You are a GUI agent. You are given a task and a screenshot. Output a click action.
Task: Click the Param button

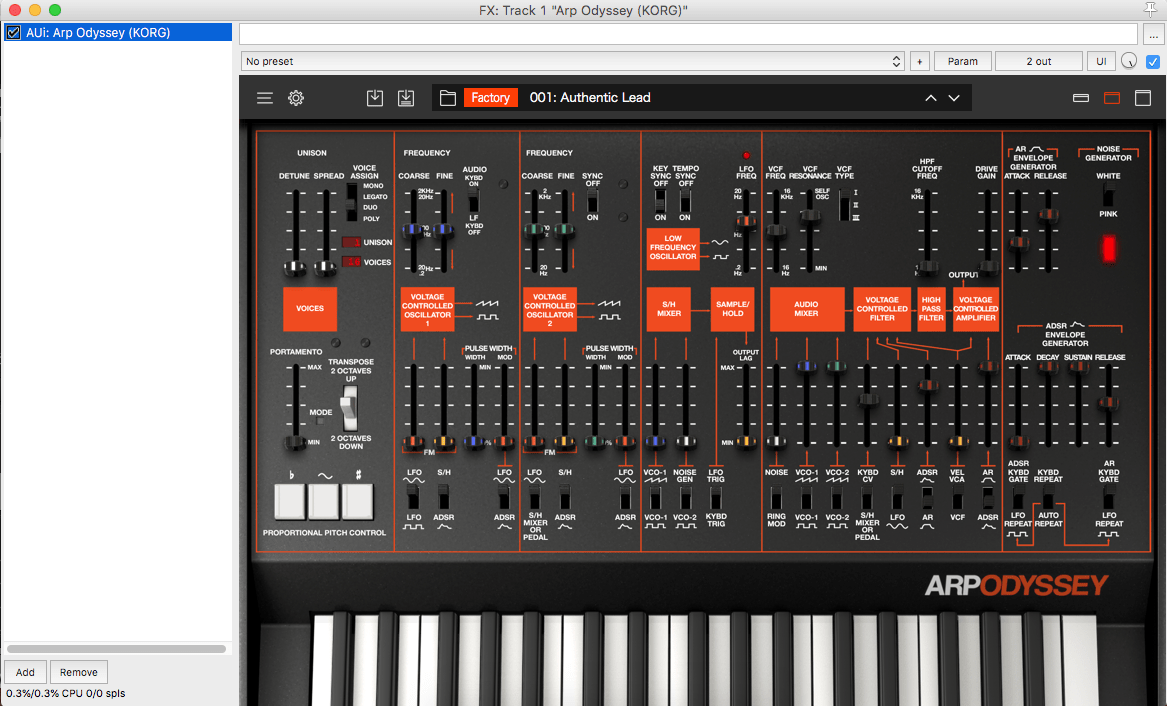(962, 61)
